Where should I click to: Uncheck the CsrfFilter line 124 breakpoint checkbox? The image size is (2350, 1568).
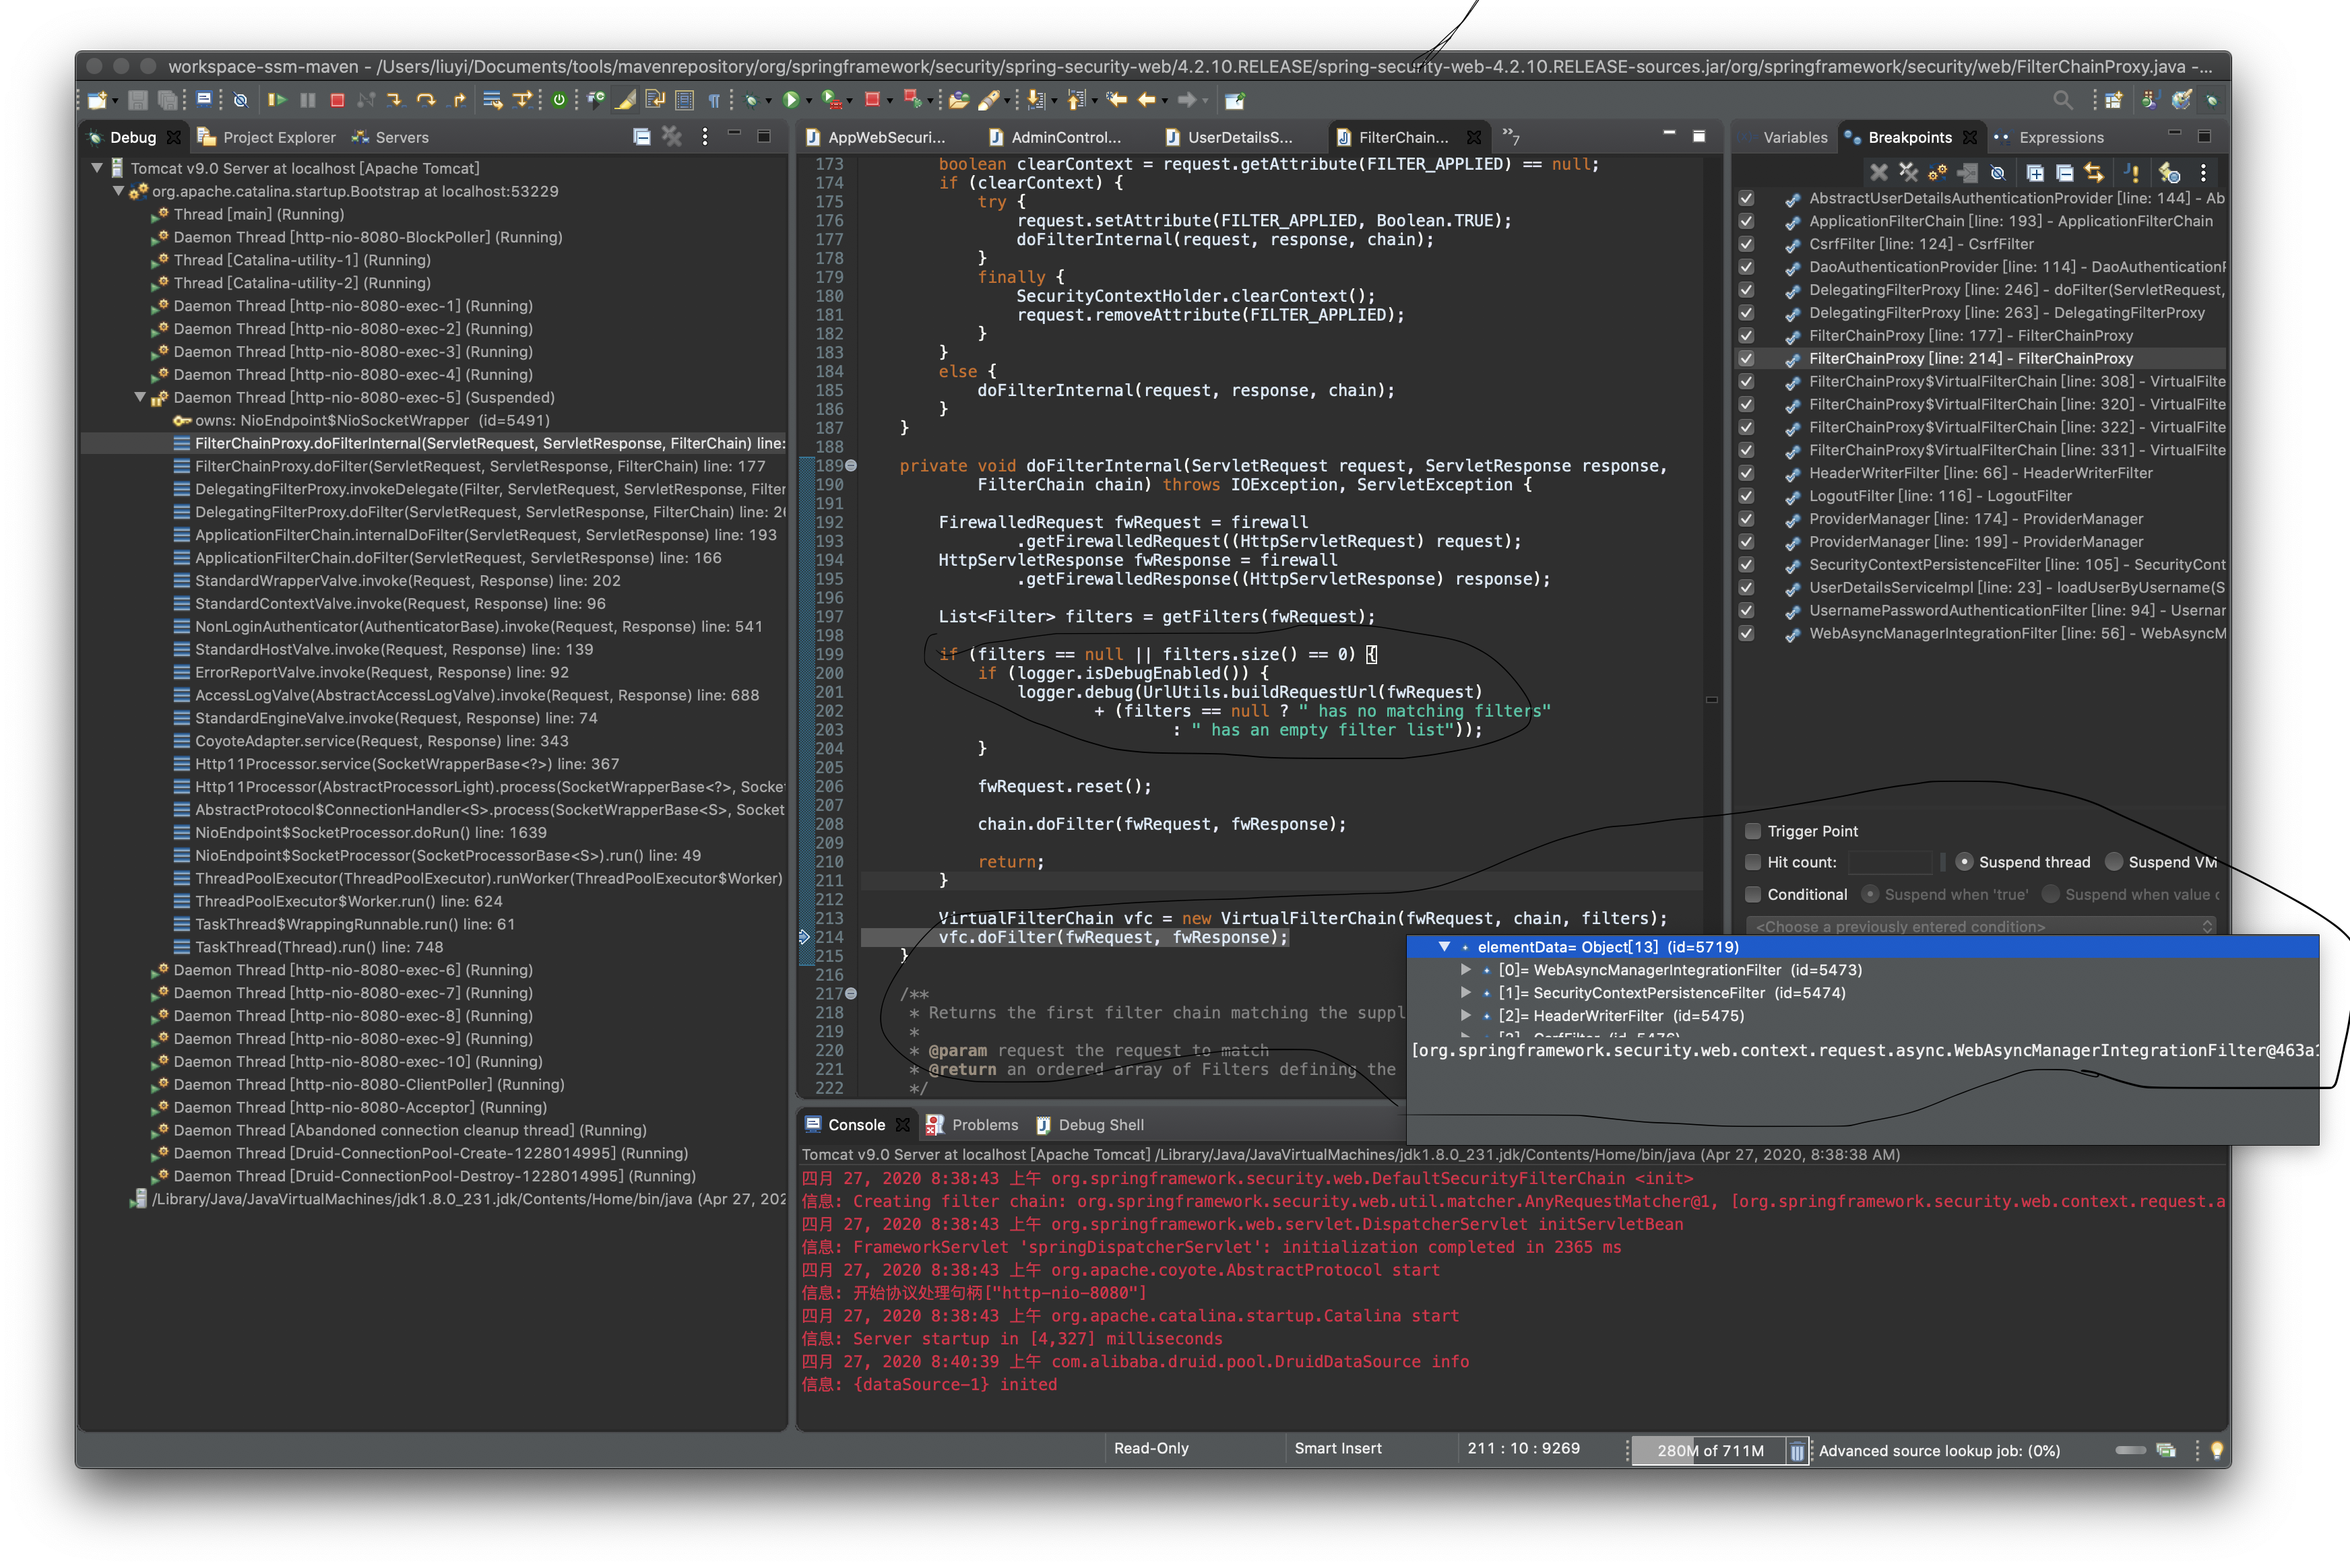[x=1746, y=244]
